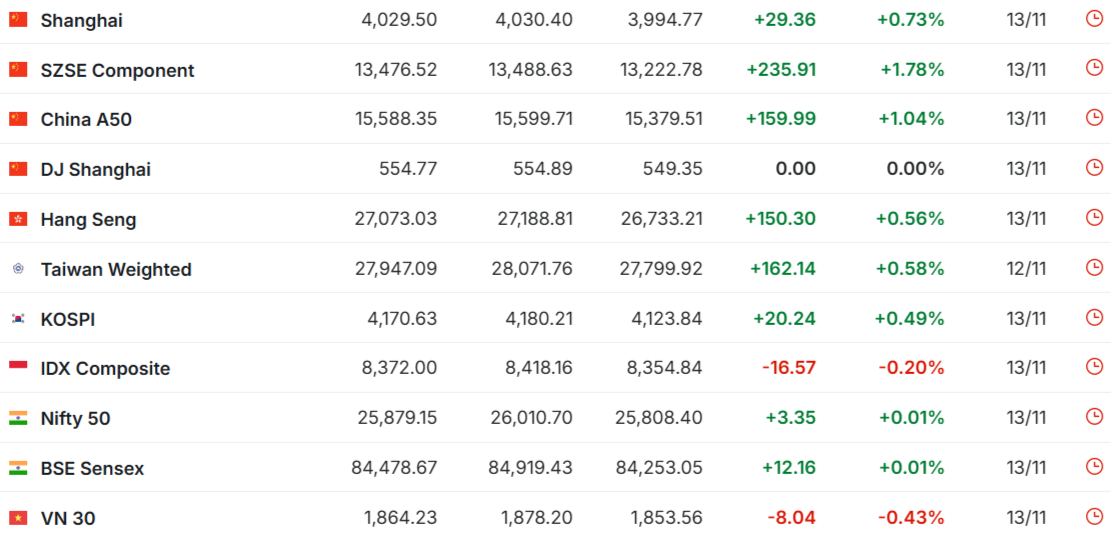
Task: Click the Vietnam flag beside VN 30
Action: click(x=18, y=518)
